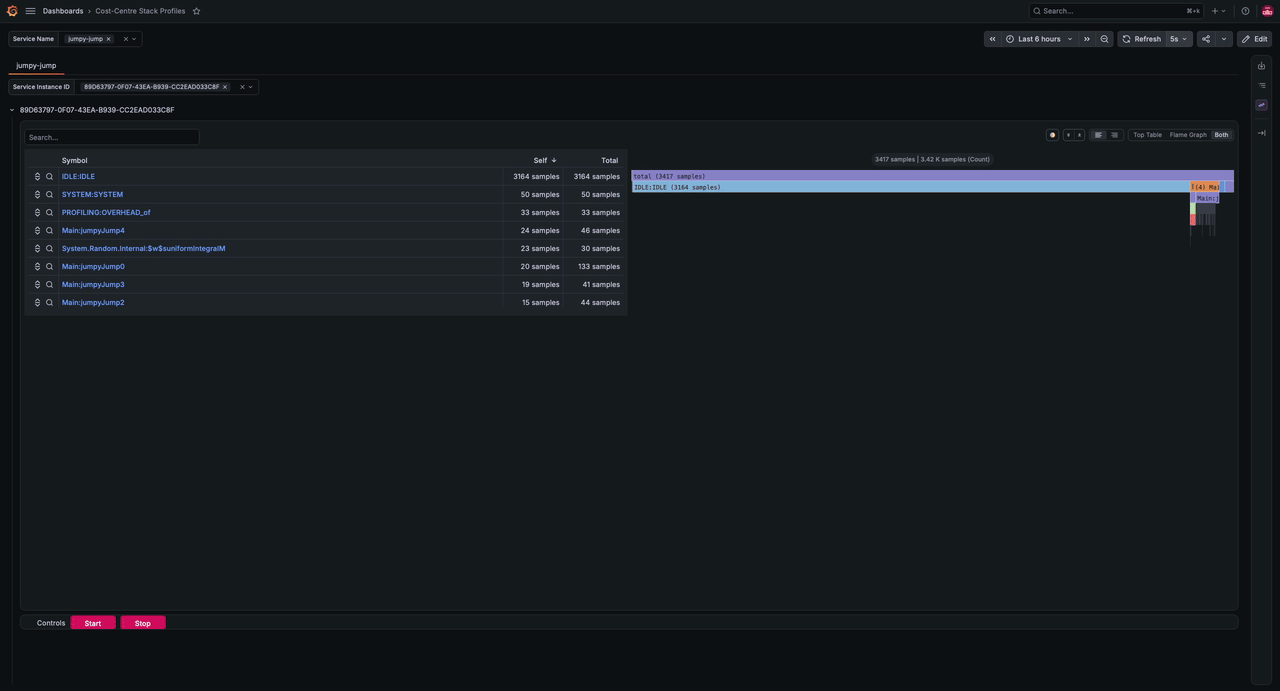1280x691 pixels.
Task: Remove jumpy-jump value from Service Name
Action: pyautogui.click(x=108, y=39)
